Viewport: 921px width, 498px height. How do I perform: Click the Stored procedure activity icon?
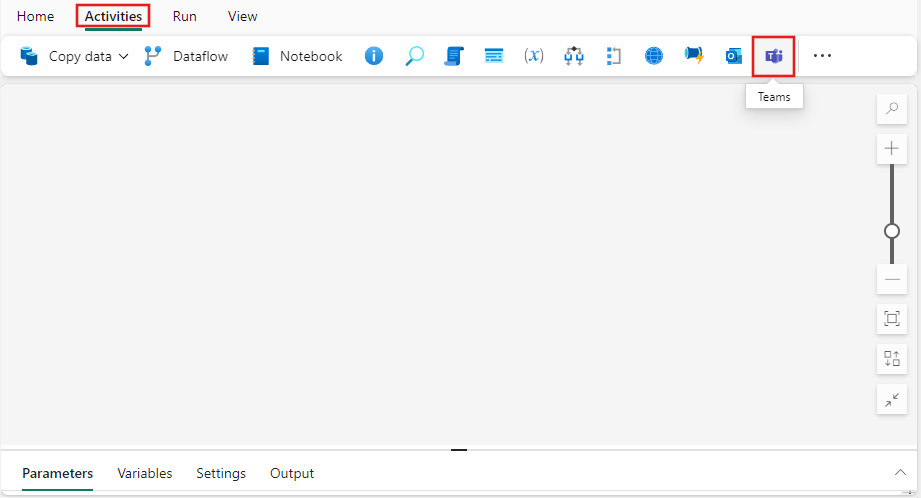[x=494, y=56]
